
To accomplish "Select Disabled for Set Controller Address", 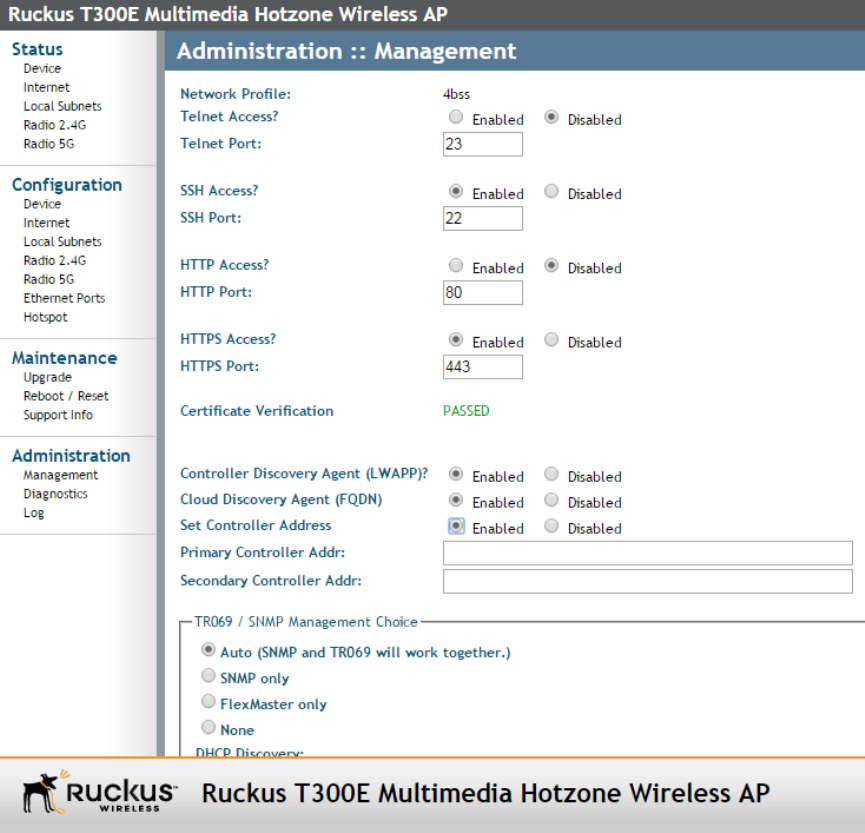I will point(551,526).
